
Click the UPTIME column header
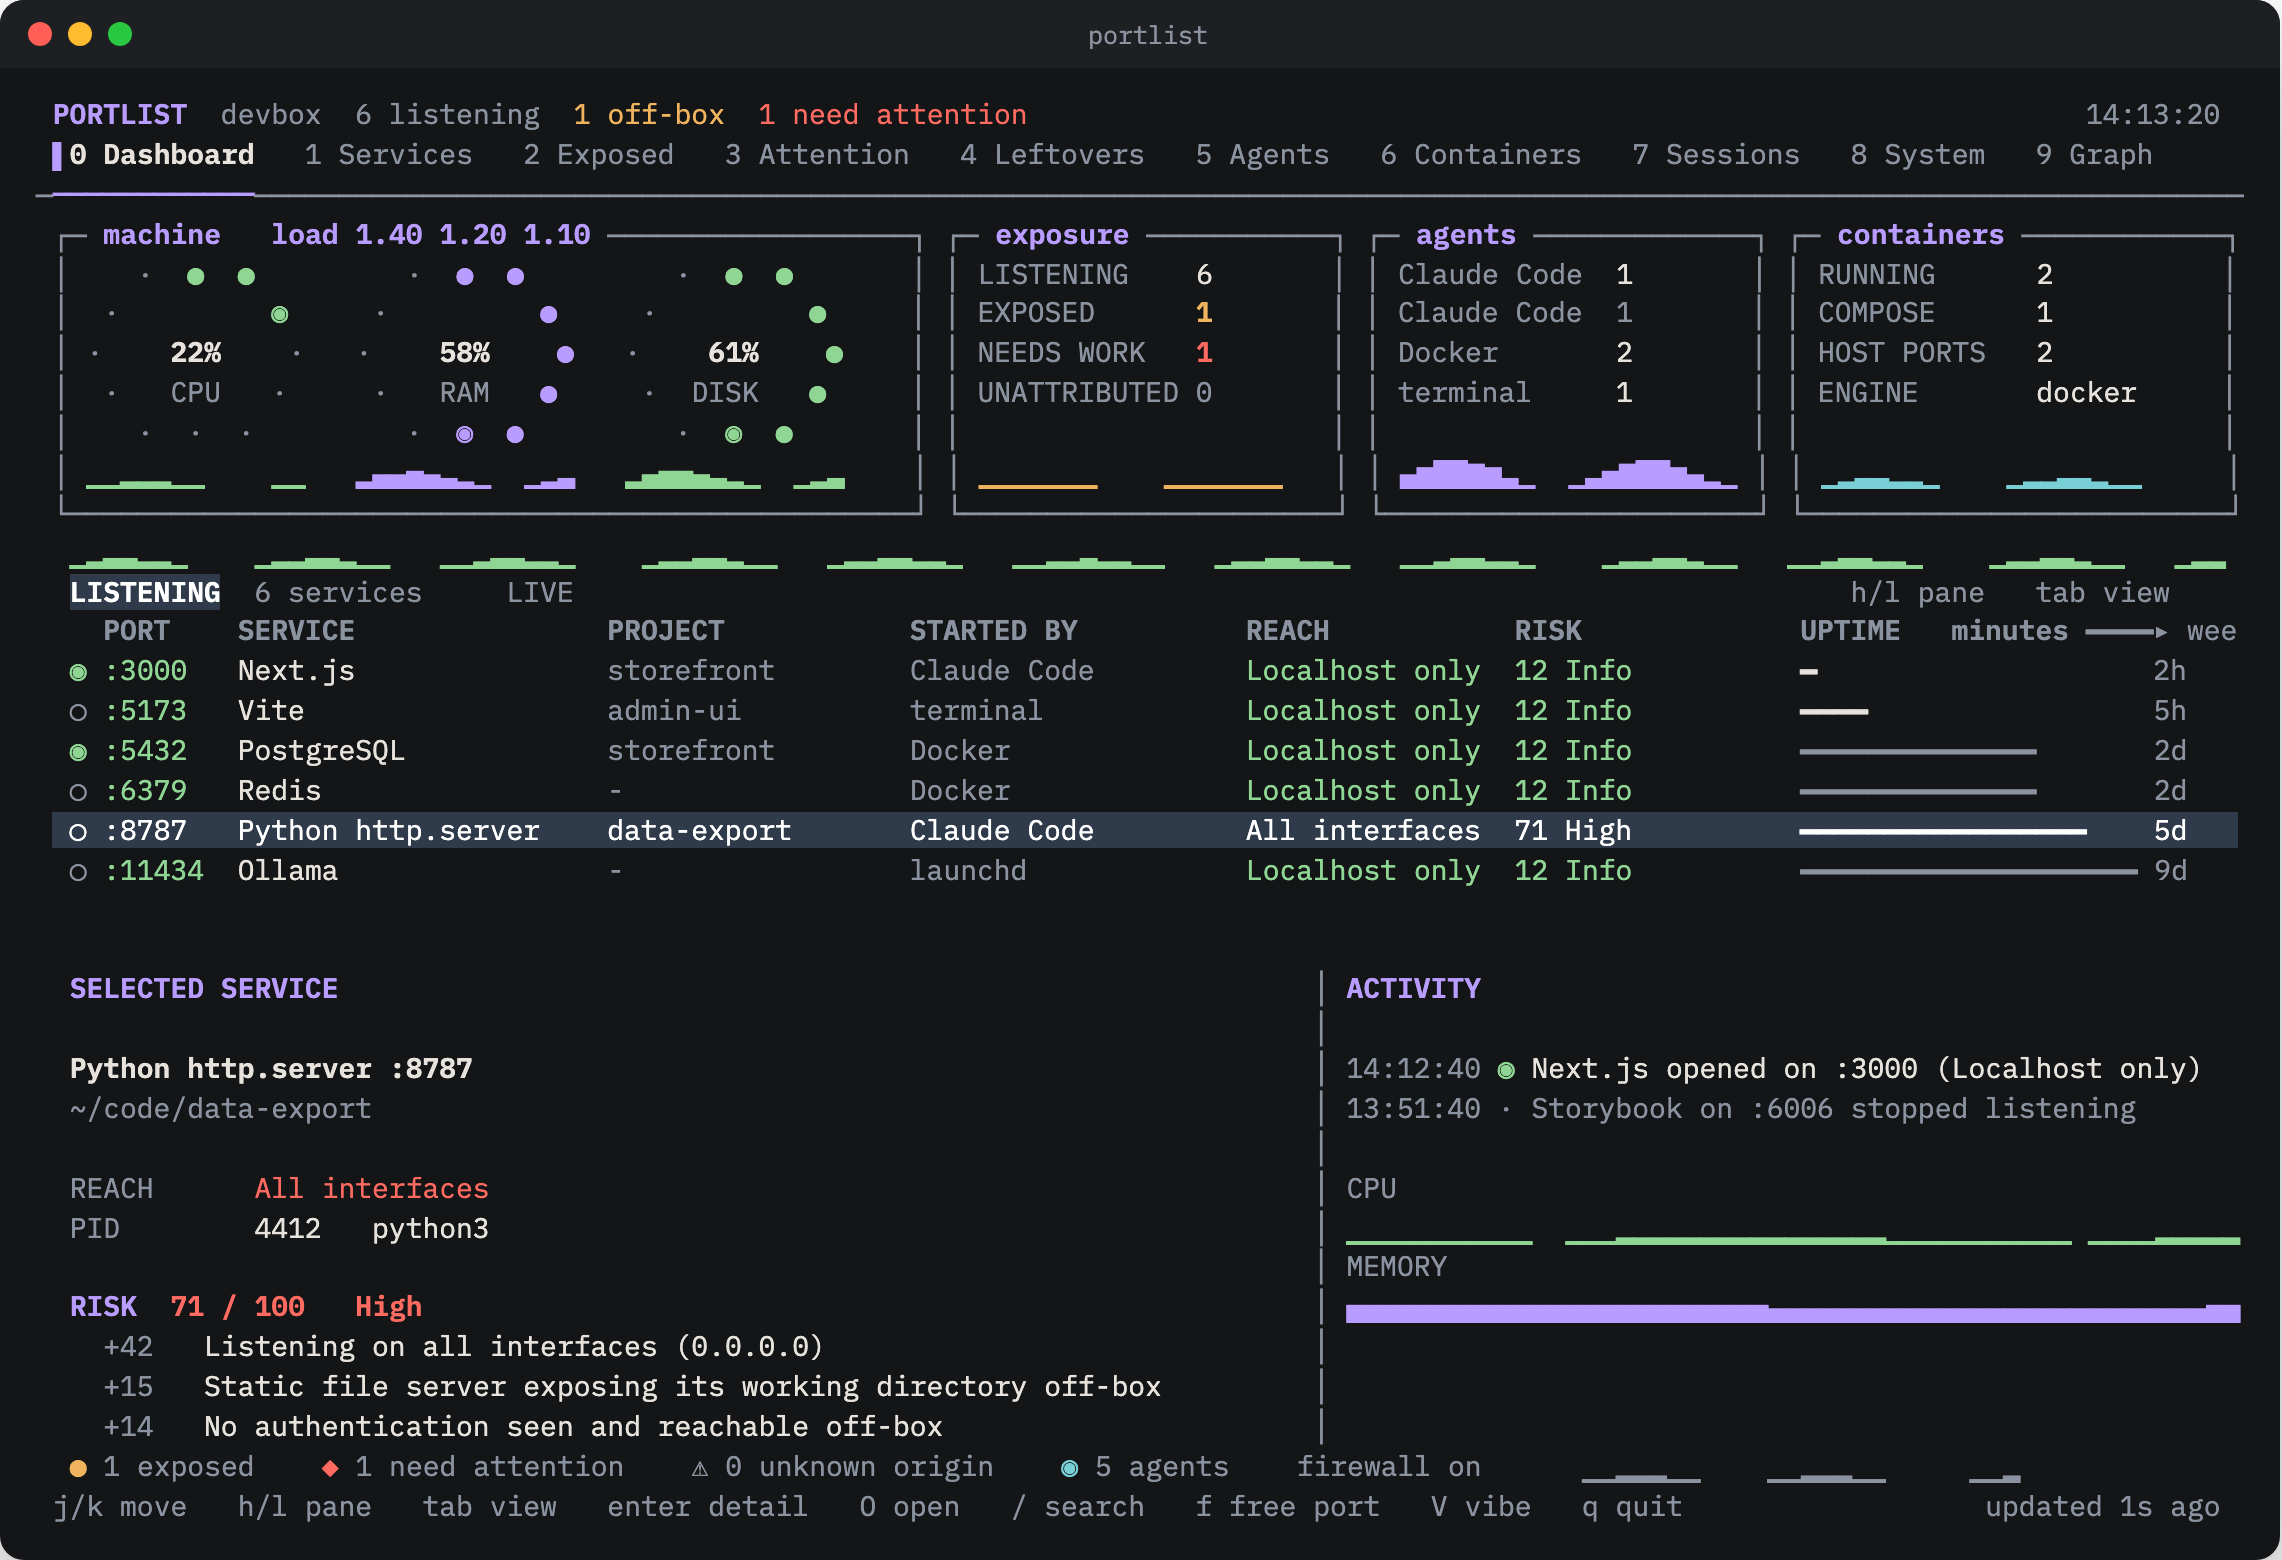tap(1850, 631)
